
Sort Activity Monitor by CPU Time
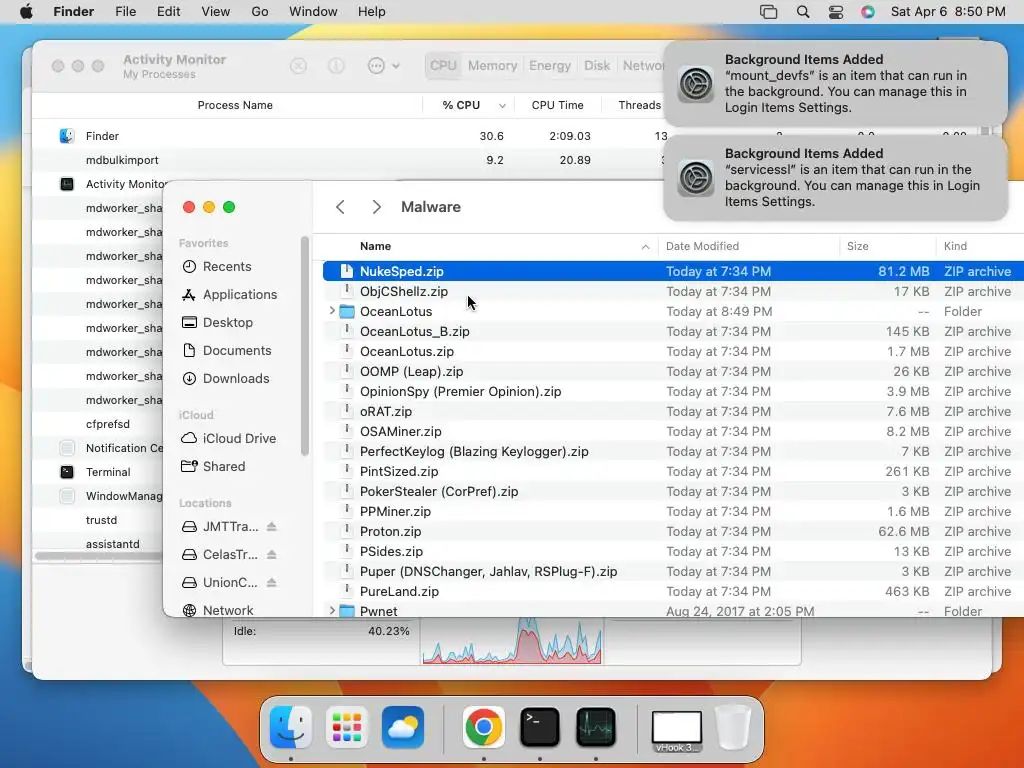pyautogui.click(x=557, y=105)
